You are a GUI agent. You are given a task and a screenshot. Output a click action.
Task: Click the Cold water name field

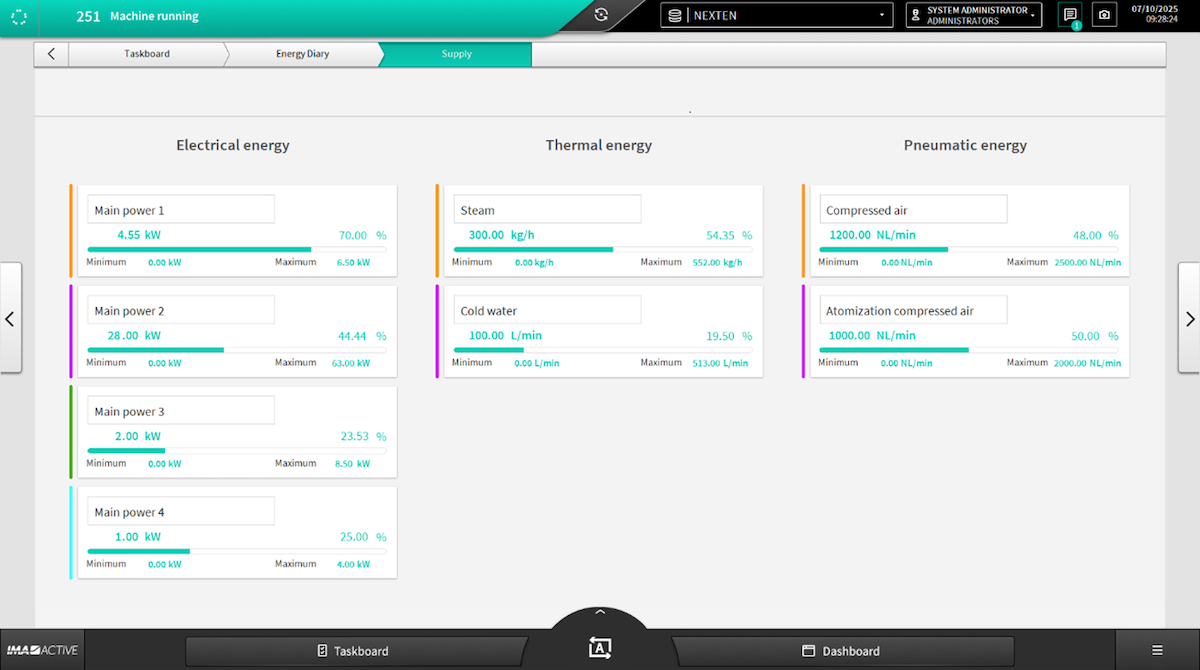(x=547, y=310)
